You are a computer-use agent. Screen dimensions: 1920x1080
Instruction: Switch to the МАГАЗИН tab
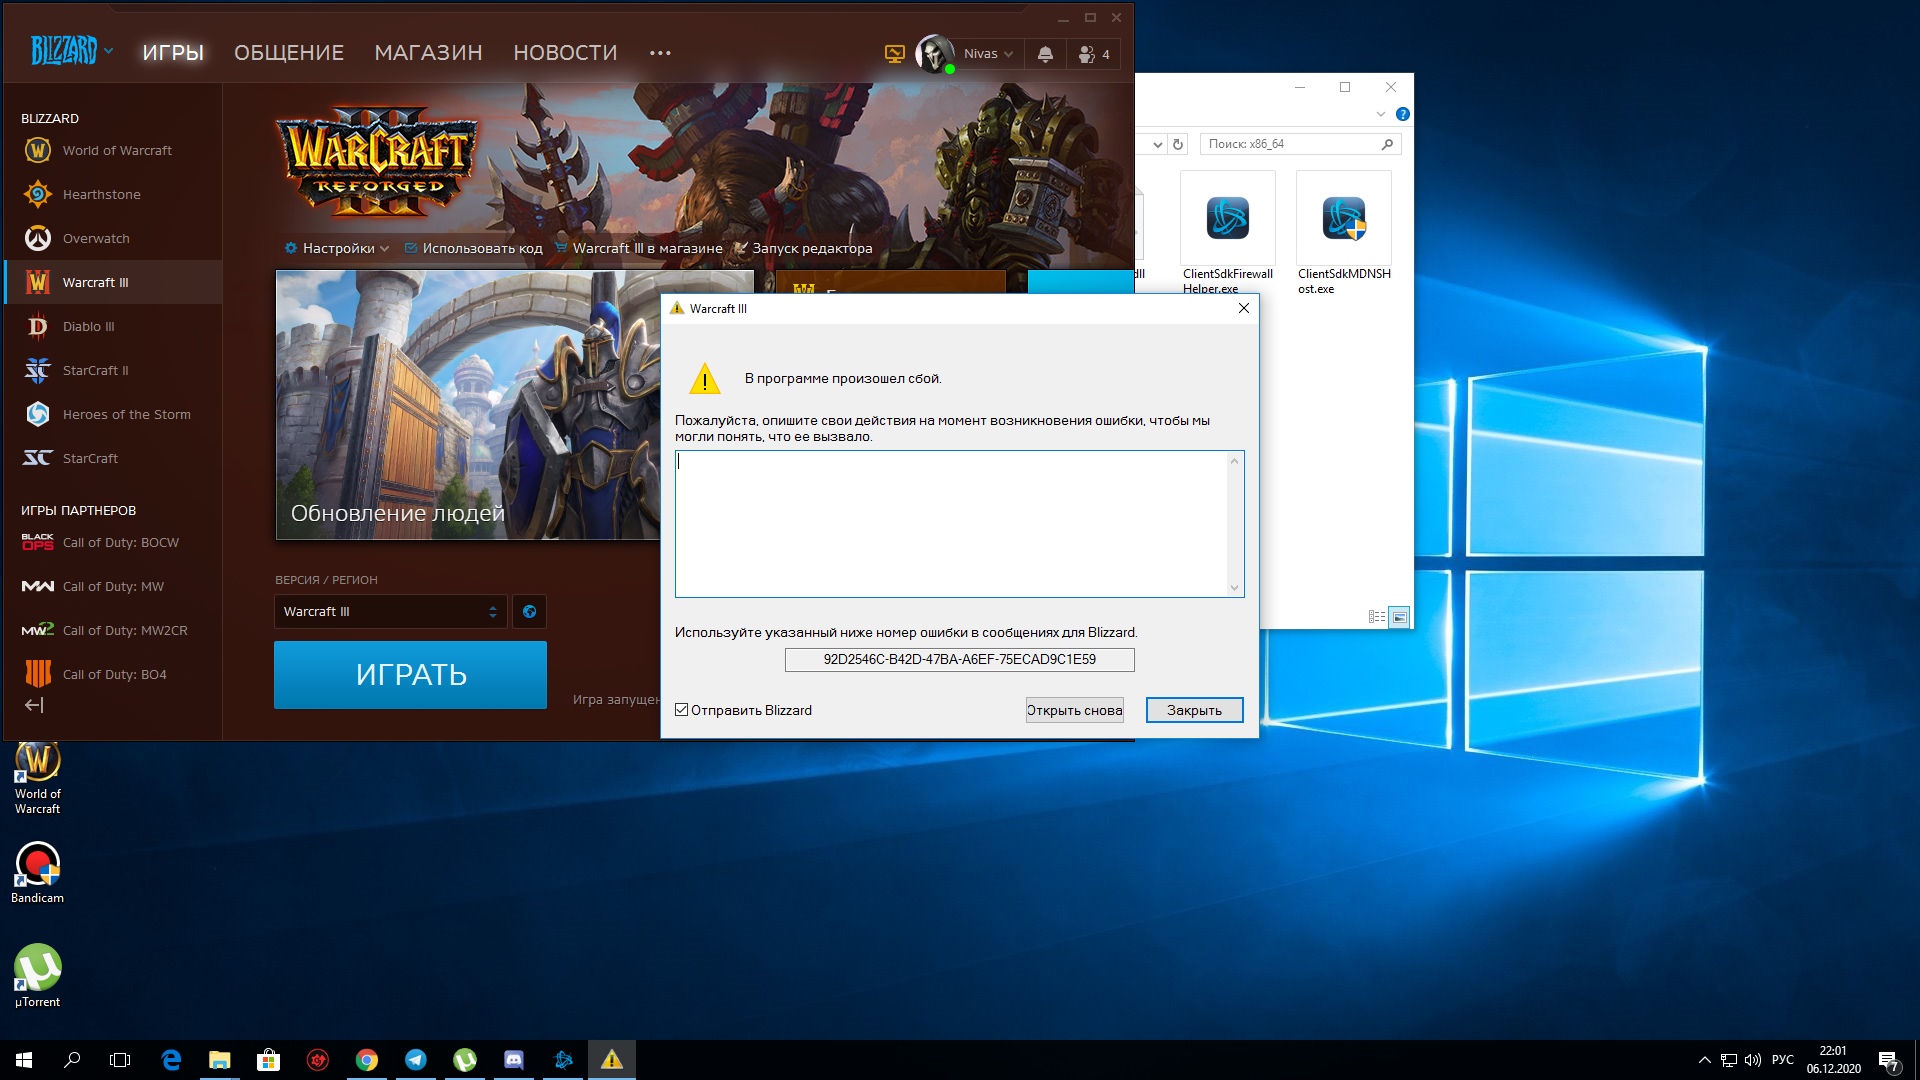[x=428, y=52]
